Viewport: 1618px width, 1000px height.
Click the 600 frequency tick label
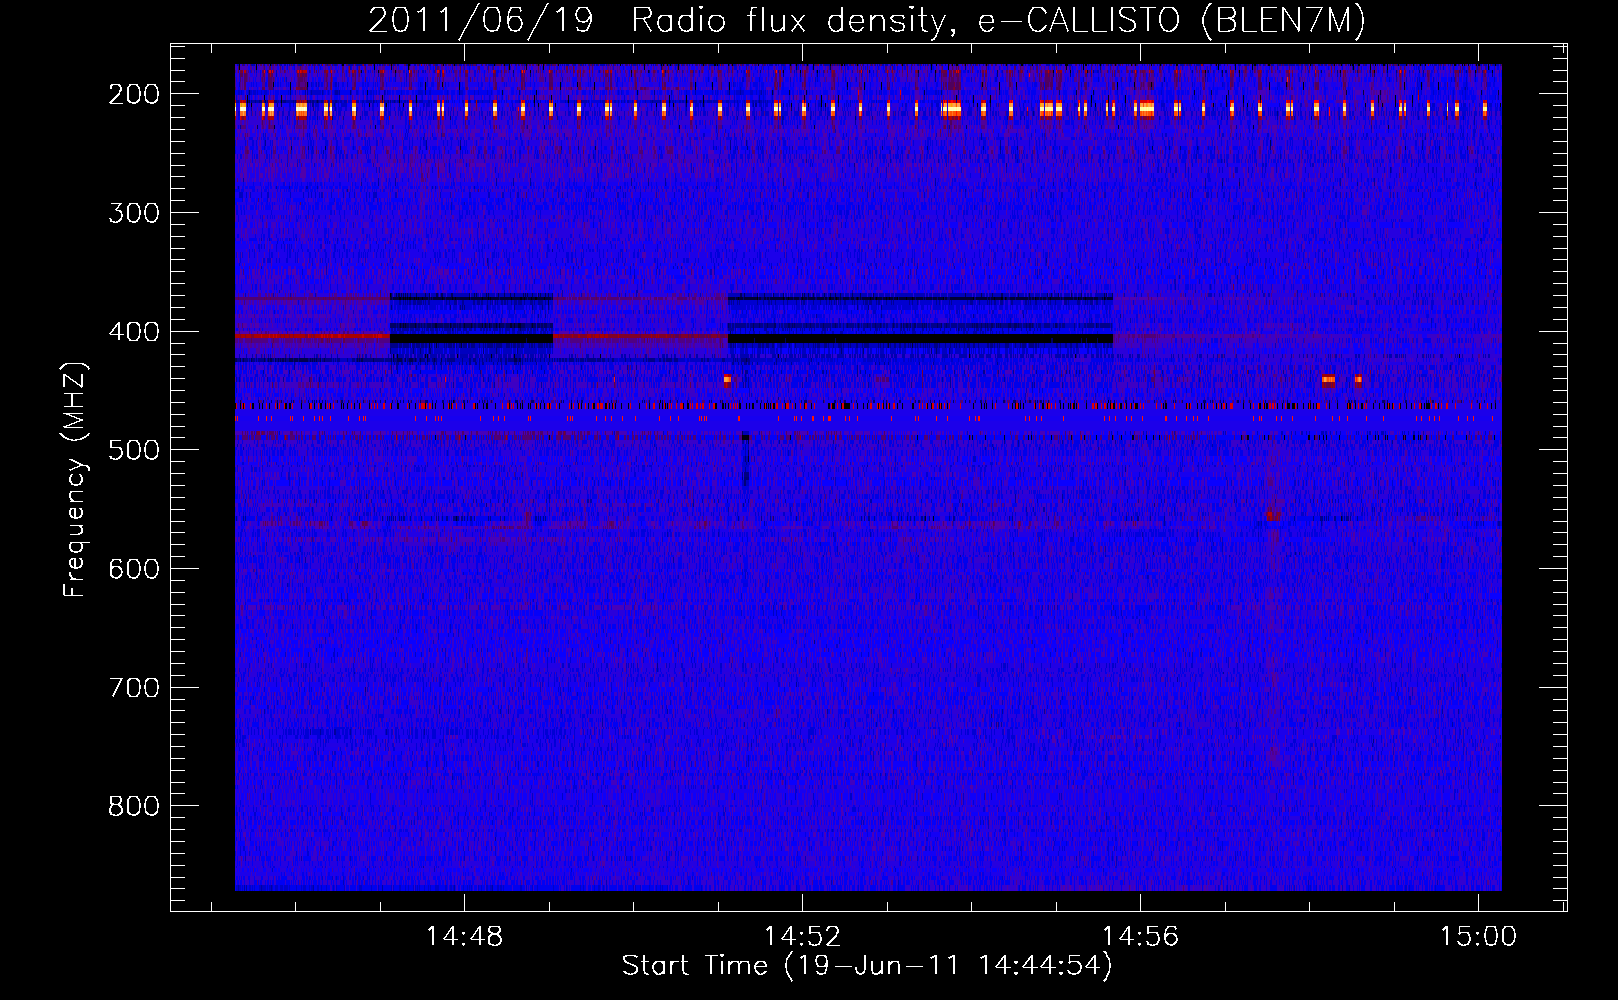[134, 569]
